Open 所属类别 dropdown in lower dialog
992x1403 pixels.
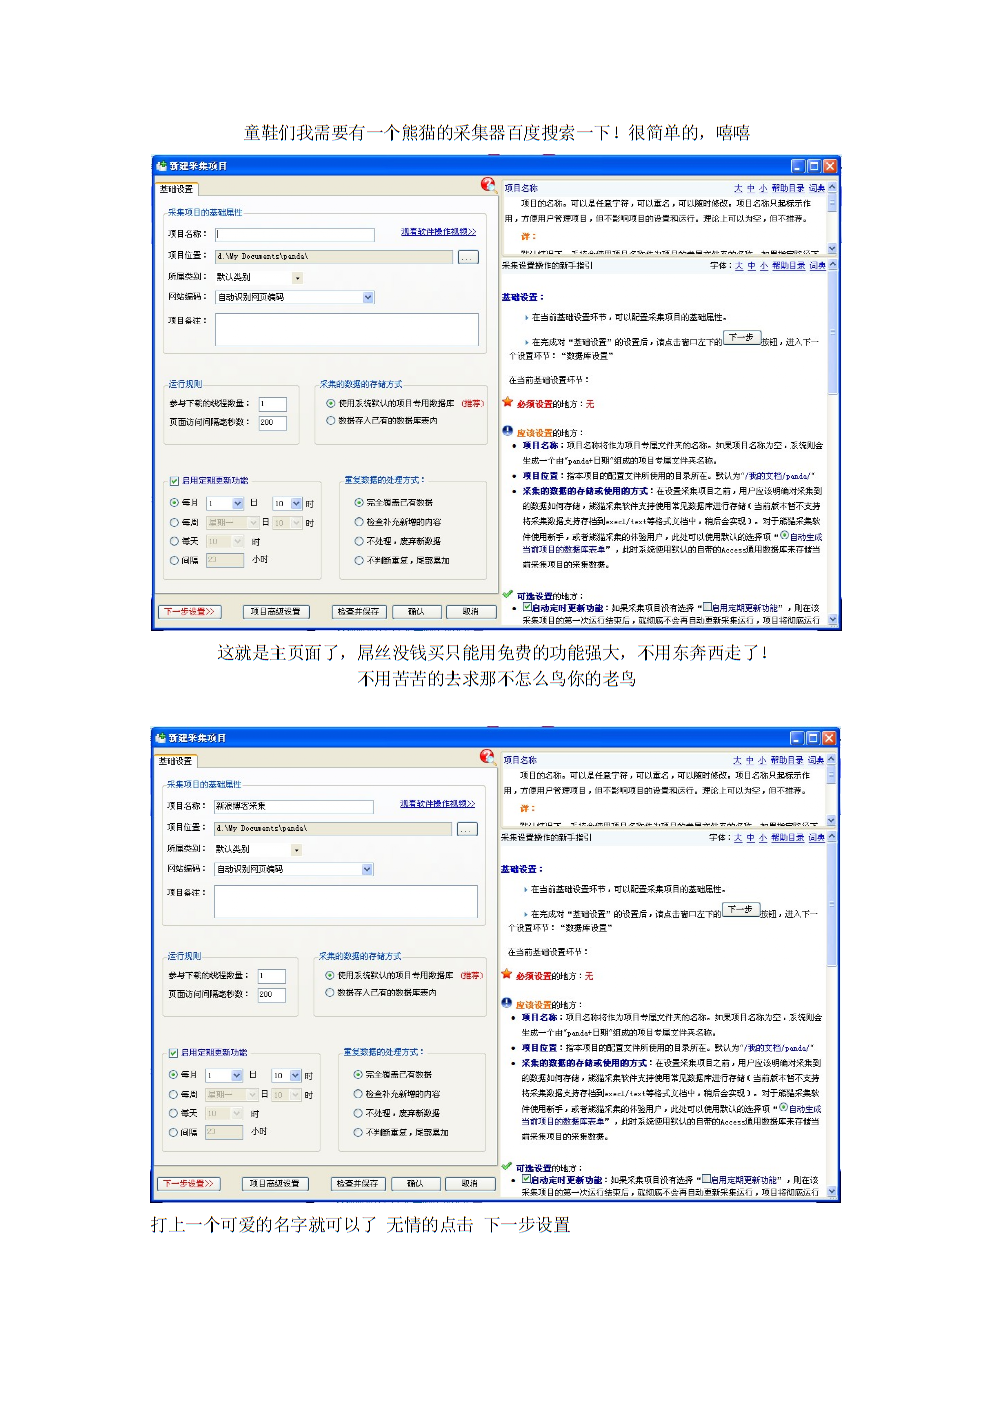coord(296,850)
